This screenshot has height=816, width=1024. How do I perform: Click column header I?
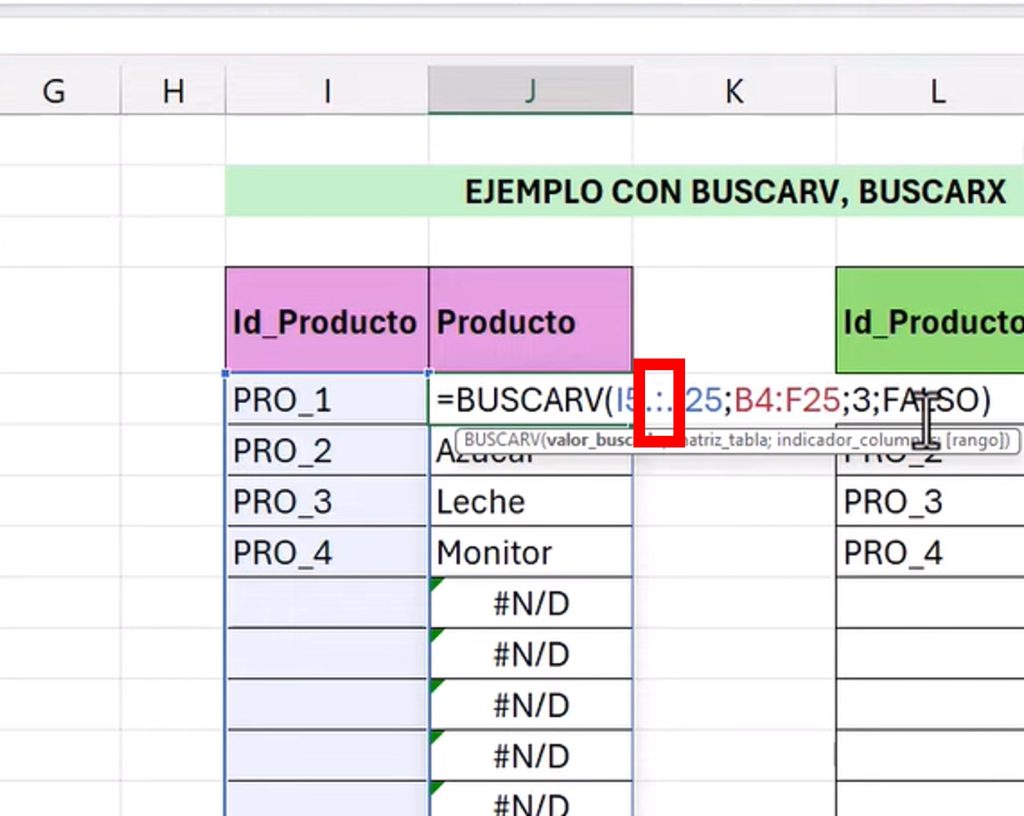tap(327, 92)
